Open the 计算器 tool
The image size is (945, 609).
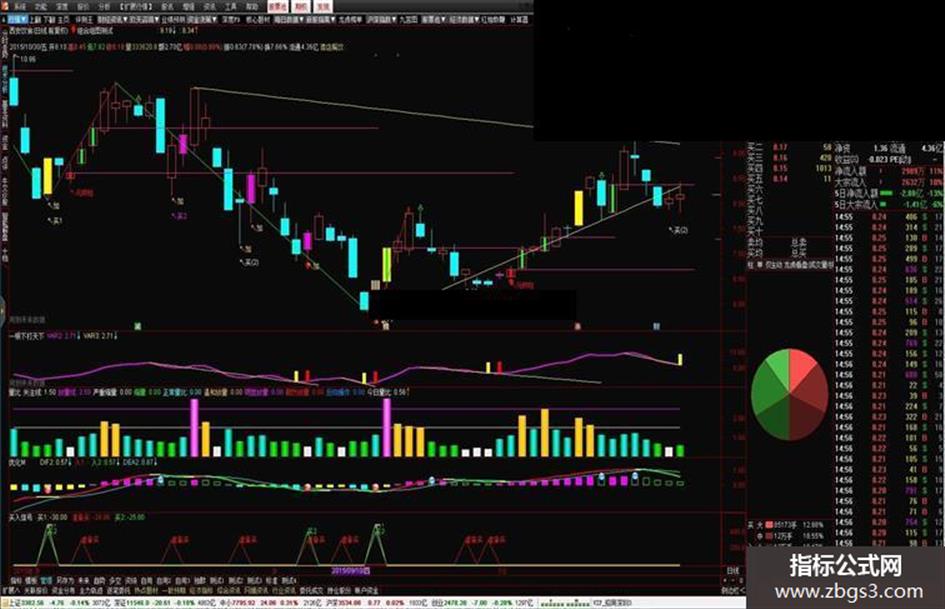click(519, 19)
